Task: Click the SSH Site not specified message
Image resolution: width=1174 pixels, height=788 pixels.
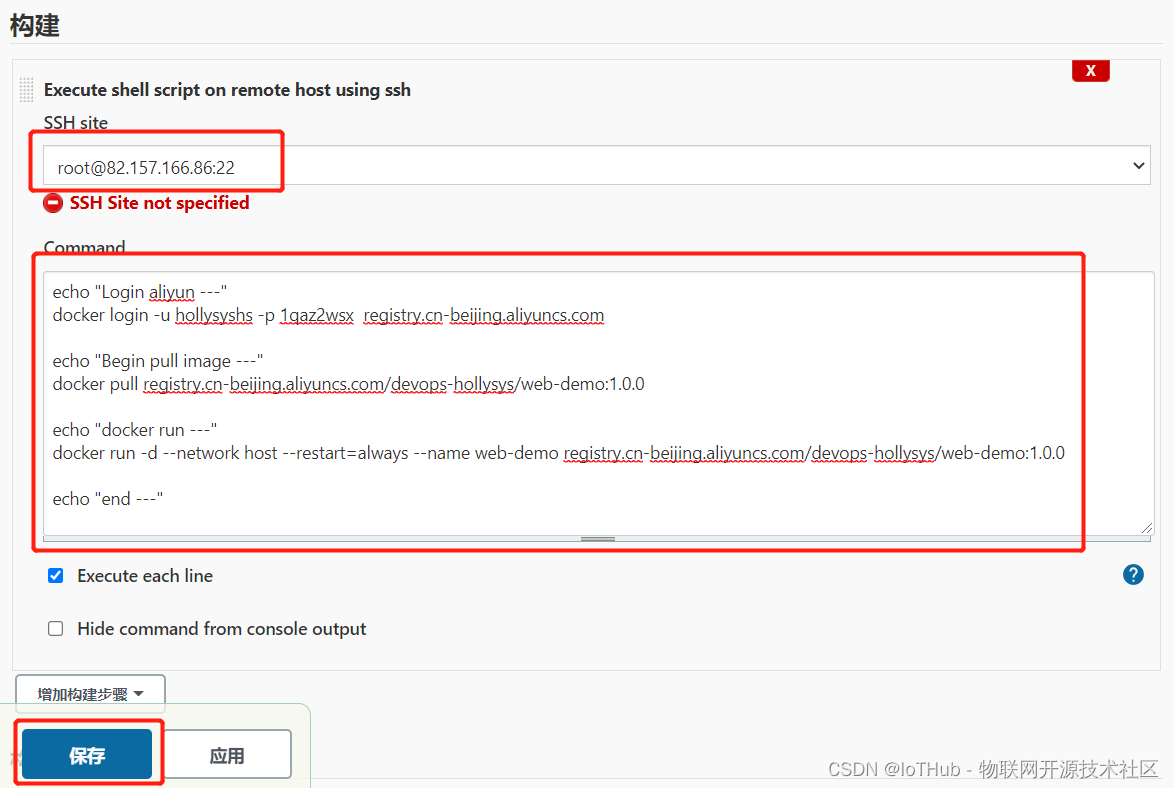Action: pos(159,203)
